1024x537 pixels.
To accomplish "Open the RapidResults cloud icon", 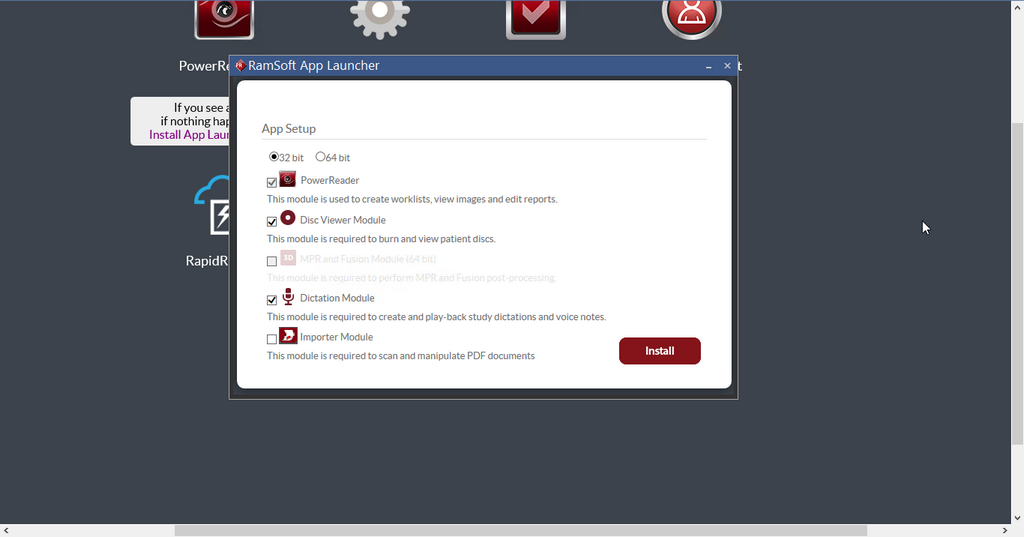I will point(212,208).
